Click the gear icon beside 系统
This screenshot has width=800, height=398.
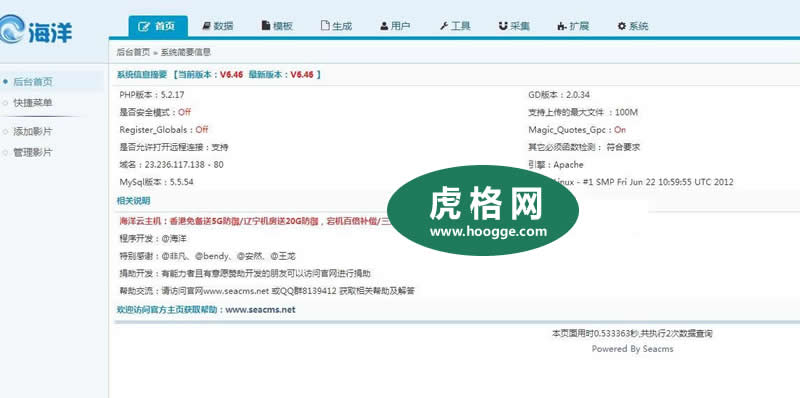pos(621,26)
